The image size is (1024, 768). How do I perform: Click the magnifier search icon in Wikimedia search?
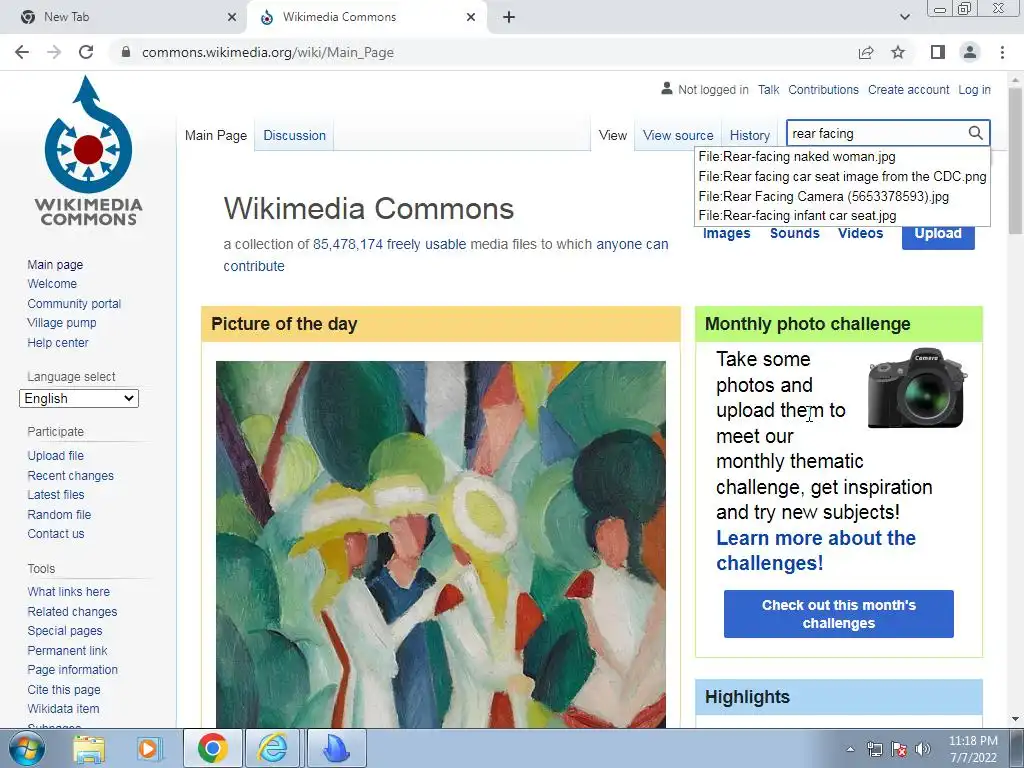point(975,133)
